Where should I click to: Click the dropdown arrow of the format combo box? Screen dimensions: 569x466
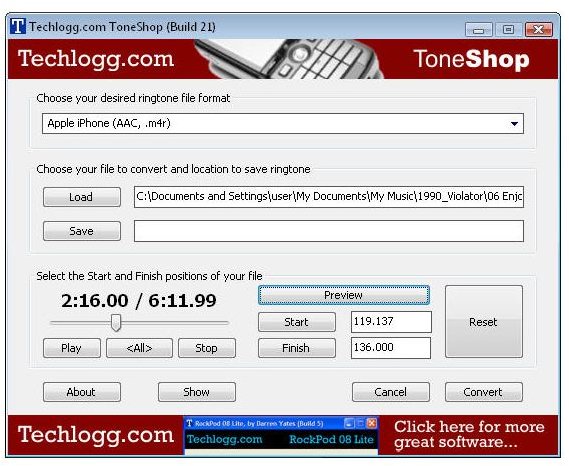coord(514,124)
